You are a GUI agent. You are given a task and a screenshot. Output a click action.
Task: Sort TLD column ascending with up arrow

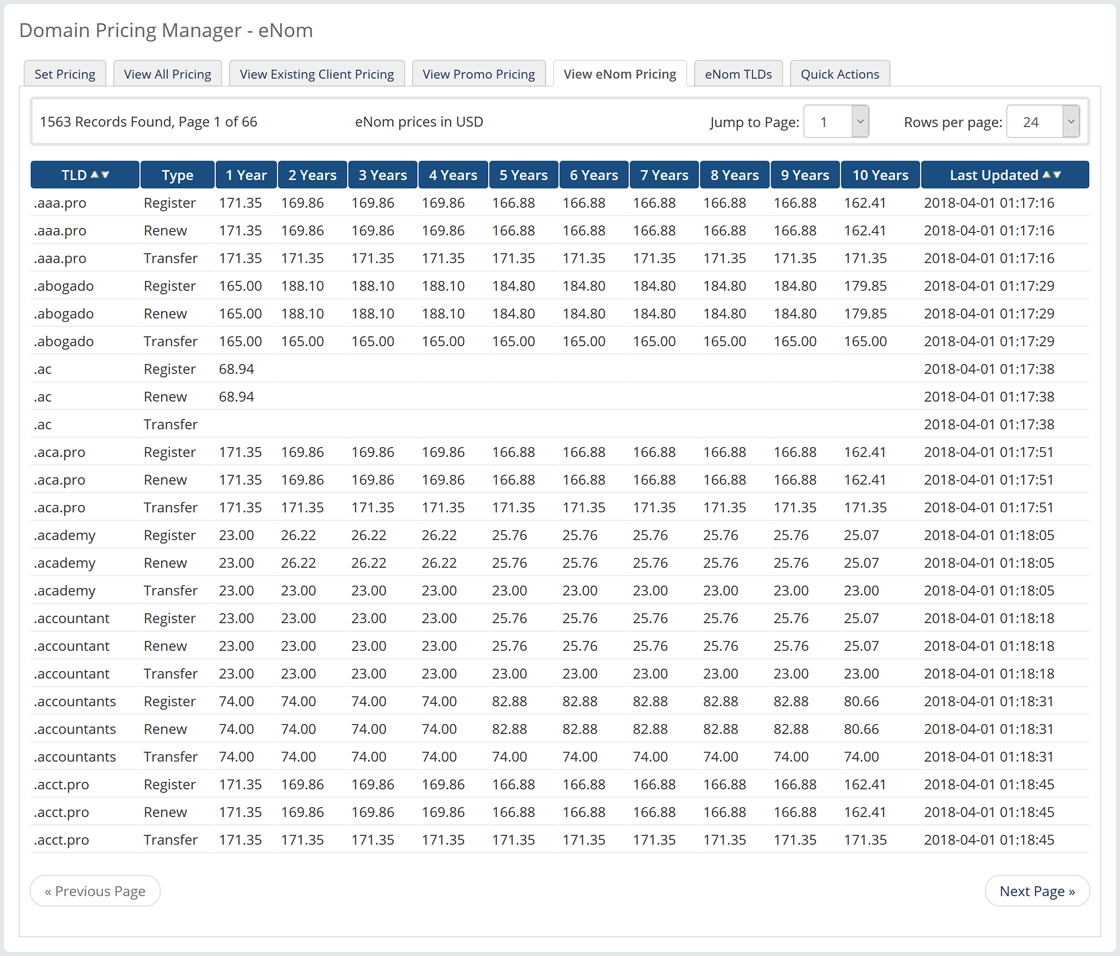point(95,175)
